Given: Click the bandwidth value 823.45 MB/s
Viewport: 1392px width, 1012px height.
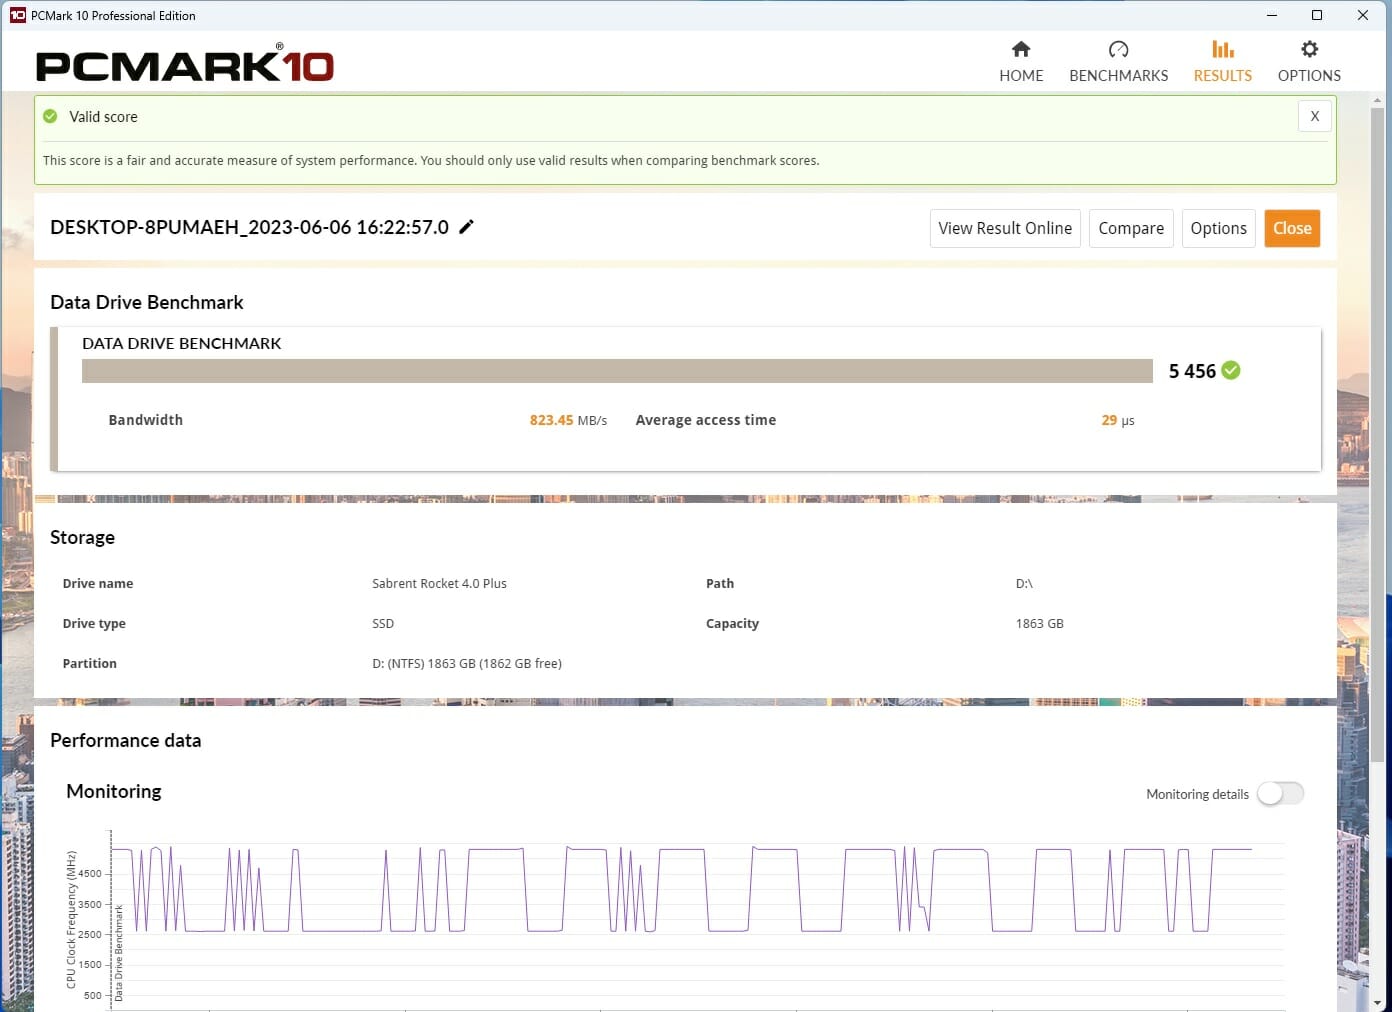Looking at the screenshot, I should click(x=568, y=421).
